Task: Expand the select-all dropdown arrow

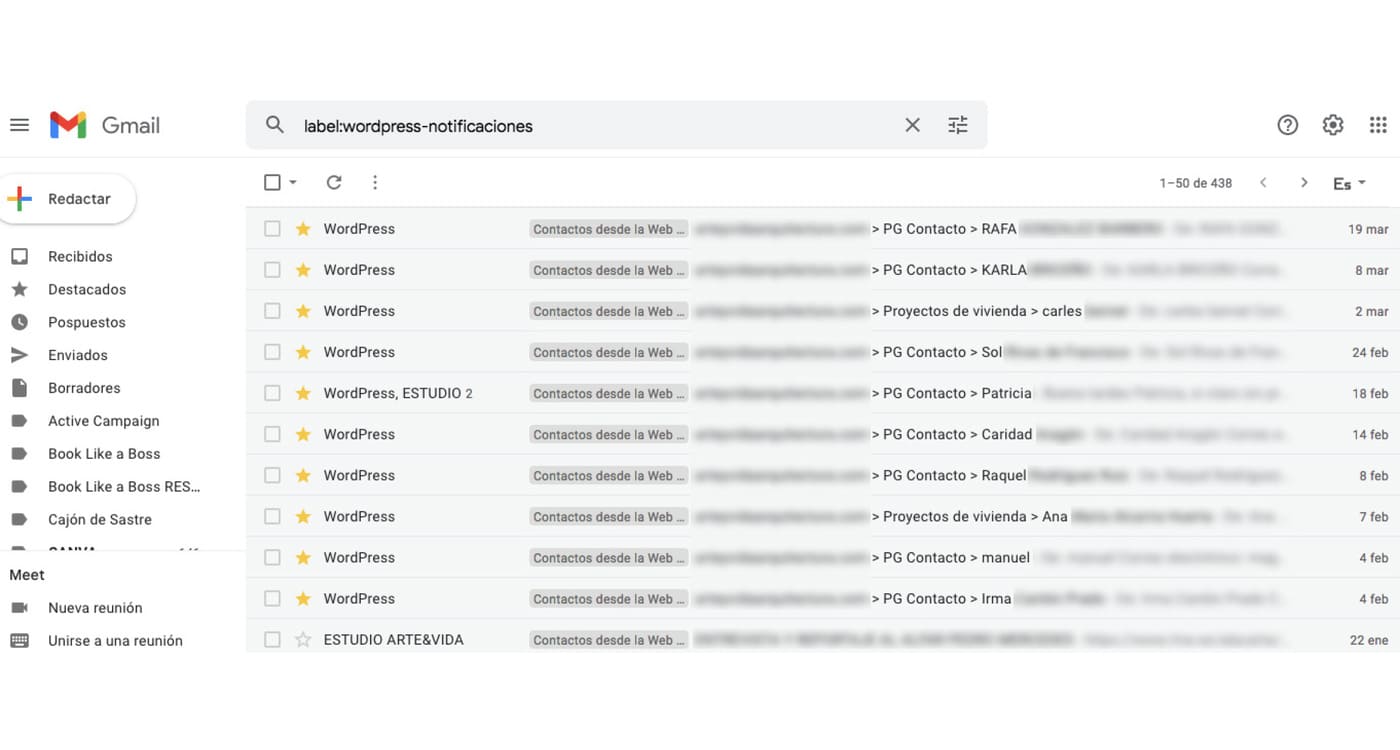Action: tap(293, 182)
